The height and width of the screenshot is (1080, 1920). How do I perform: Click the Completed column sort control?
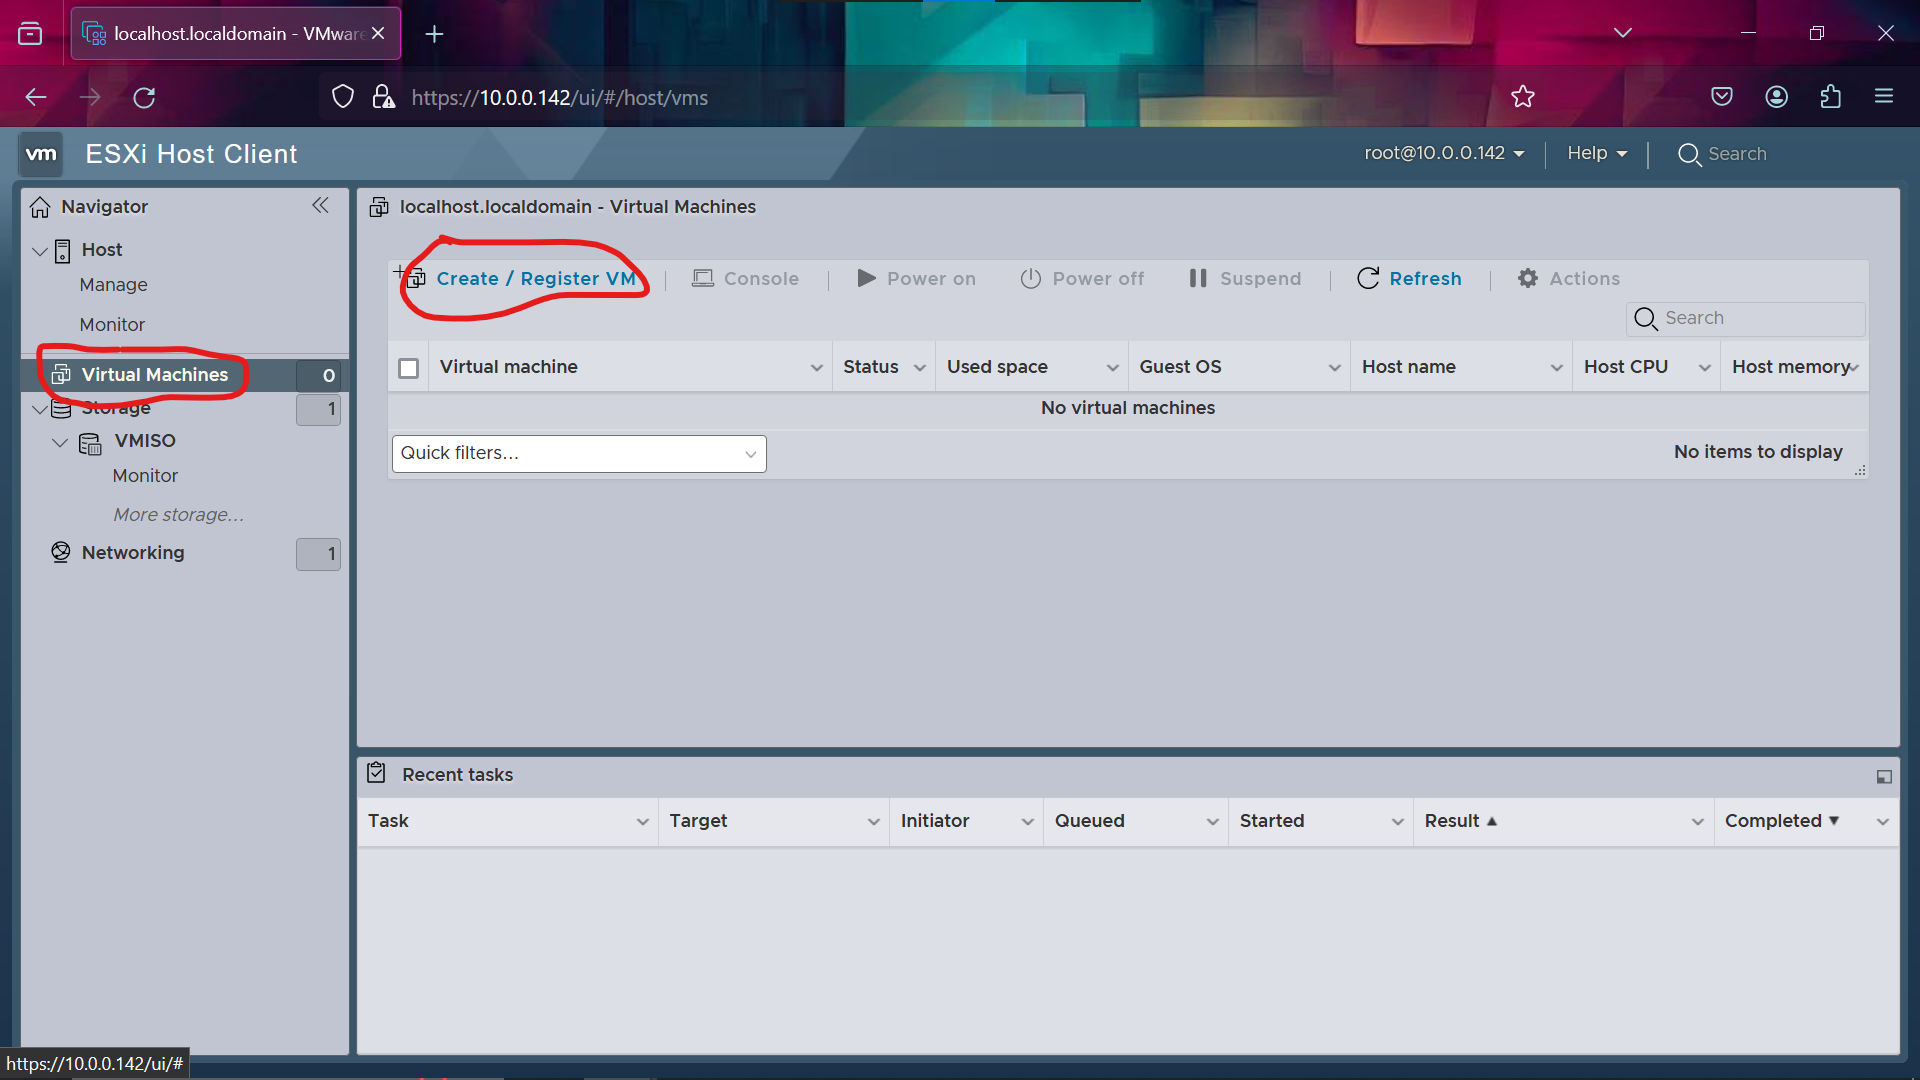[1834, 820]
